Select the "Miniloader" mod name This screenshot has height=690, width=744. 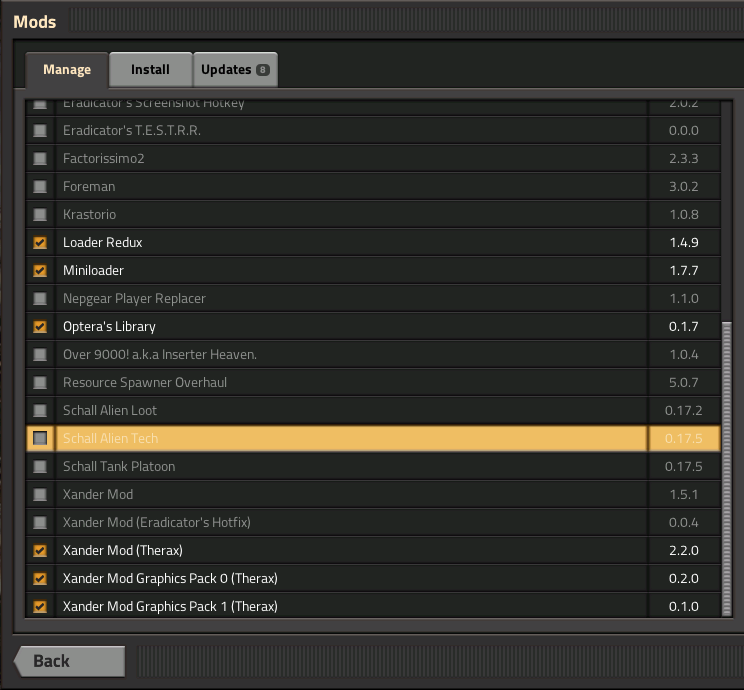point(93,270)
